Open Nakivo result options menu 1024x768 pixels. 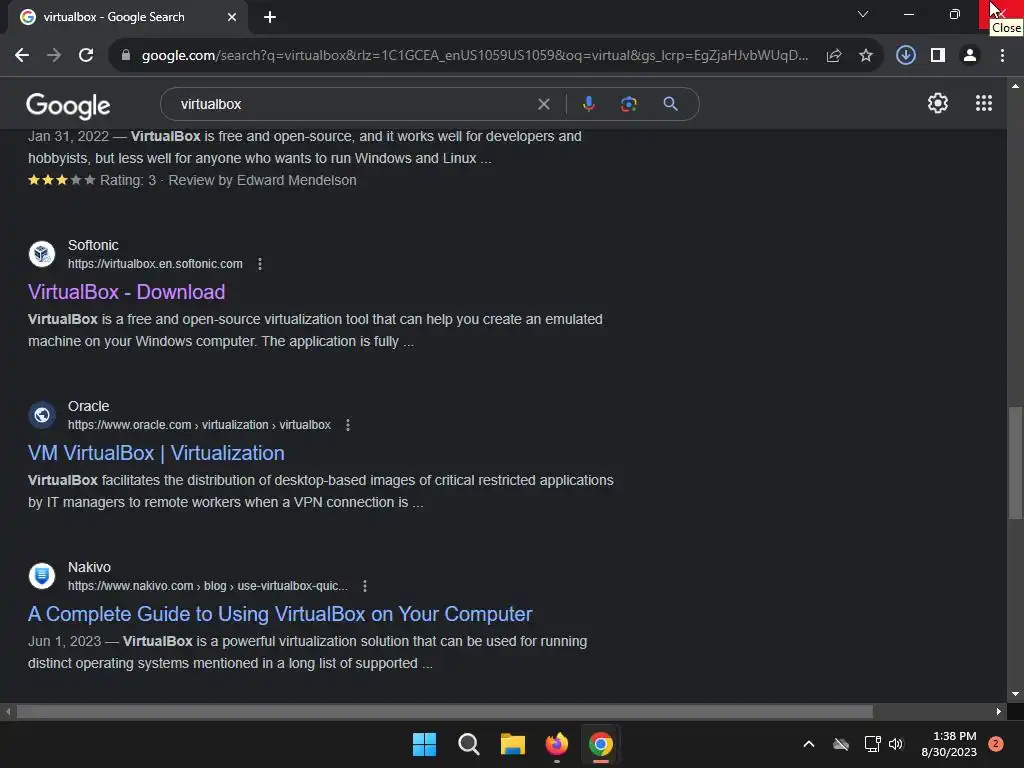click(x=365, y=586)
